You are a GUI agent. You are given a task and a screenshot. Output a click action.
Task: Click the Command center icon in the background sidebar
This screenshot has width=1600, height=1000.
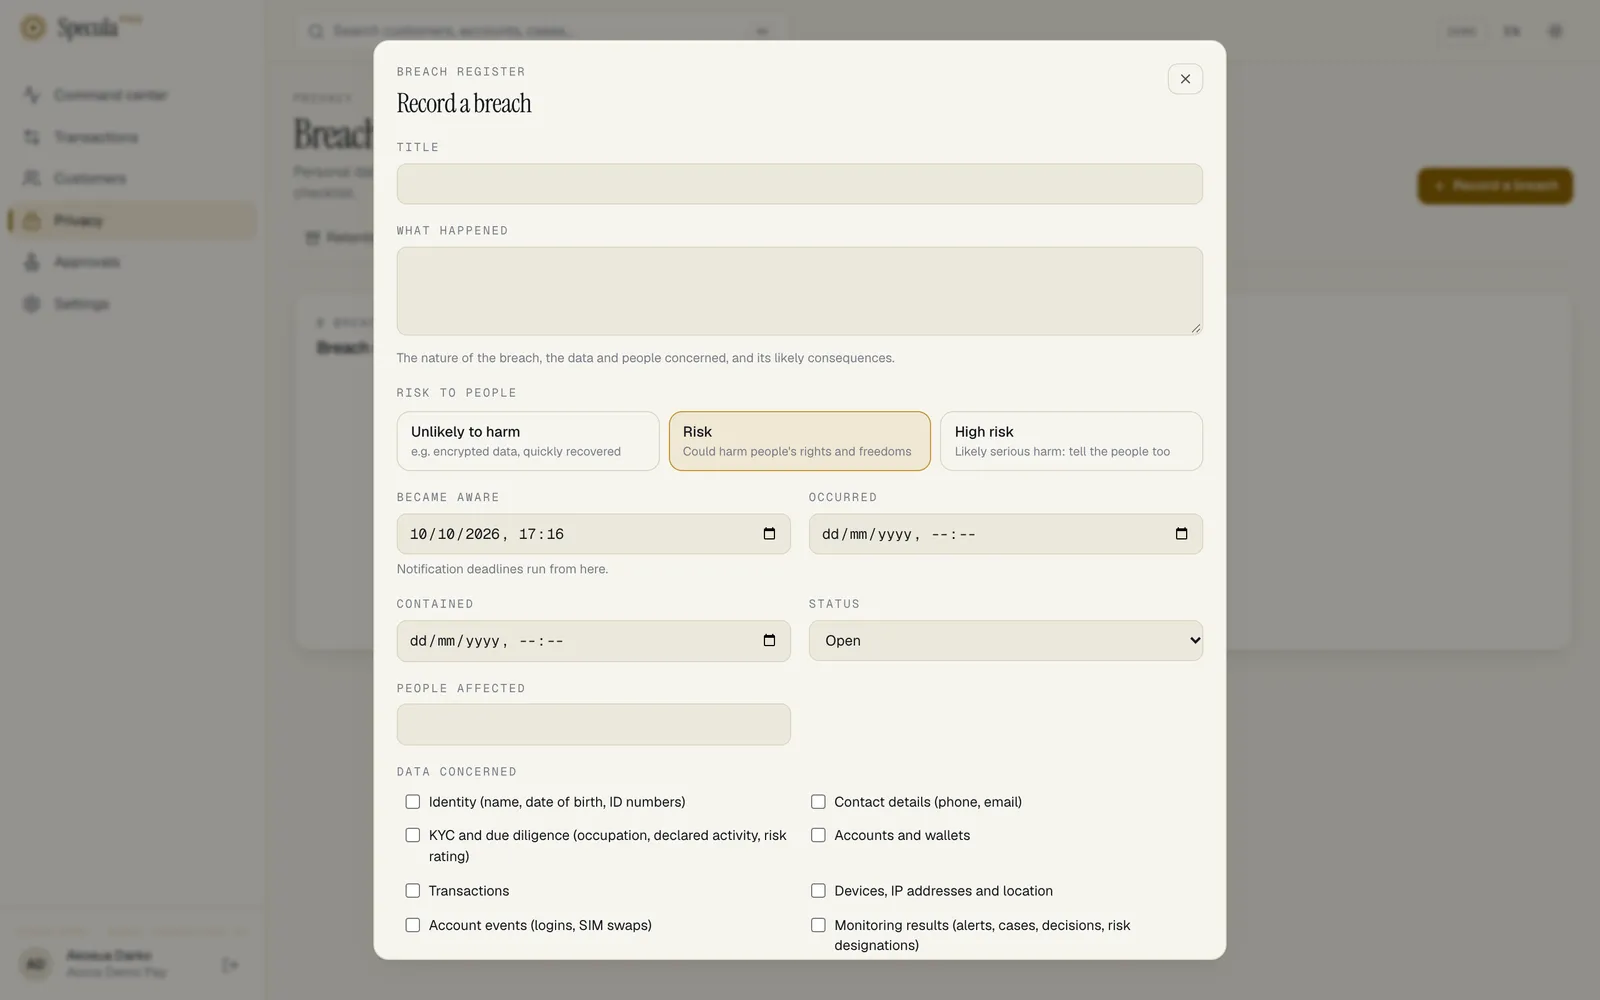(32, 95)
